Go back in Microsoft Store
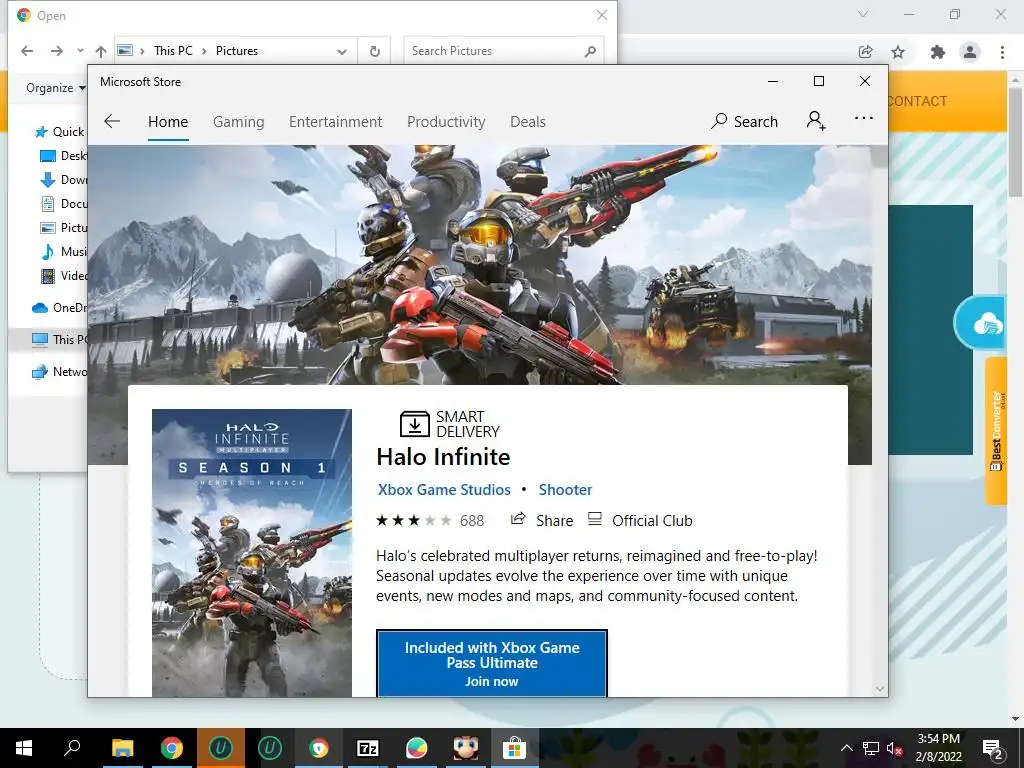Viewport: 1024px width, 768px height. (x=112, y=121)
